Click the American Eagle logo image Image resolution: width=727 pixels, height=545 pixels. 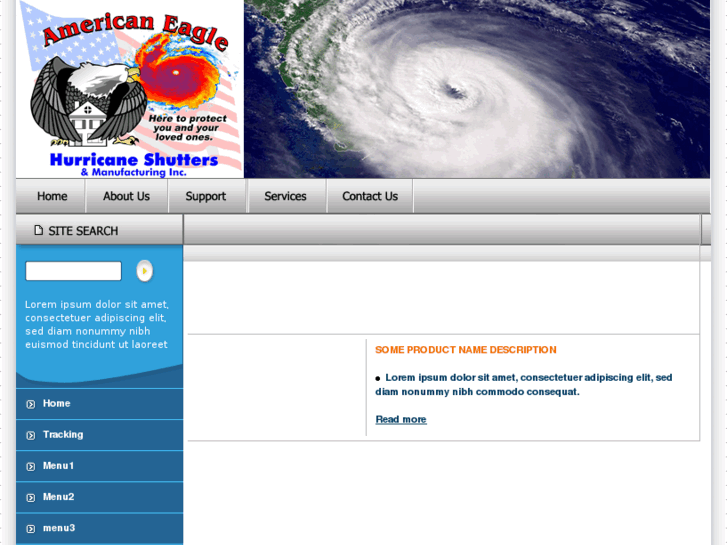130,89
